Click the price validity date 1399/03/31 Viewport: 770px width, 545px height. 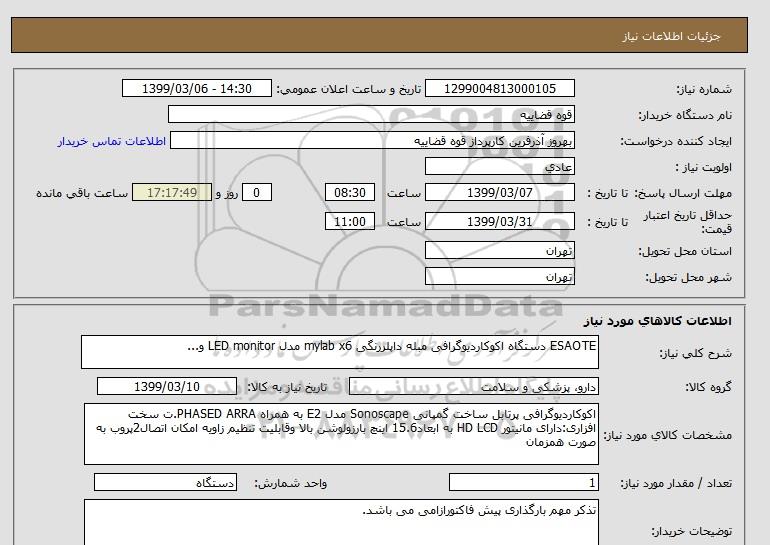pyautogui.click(x=499, y=221)
